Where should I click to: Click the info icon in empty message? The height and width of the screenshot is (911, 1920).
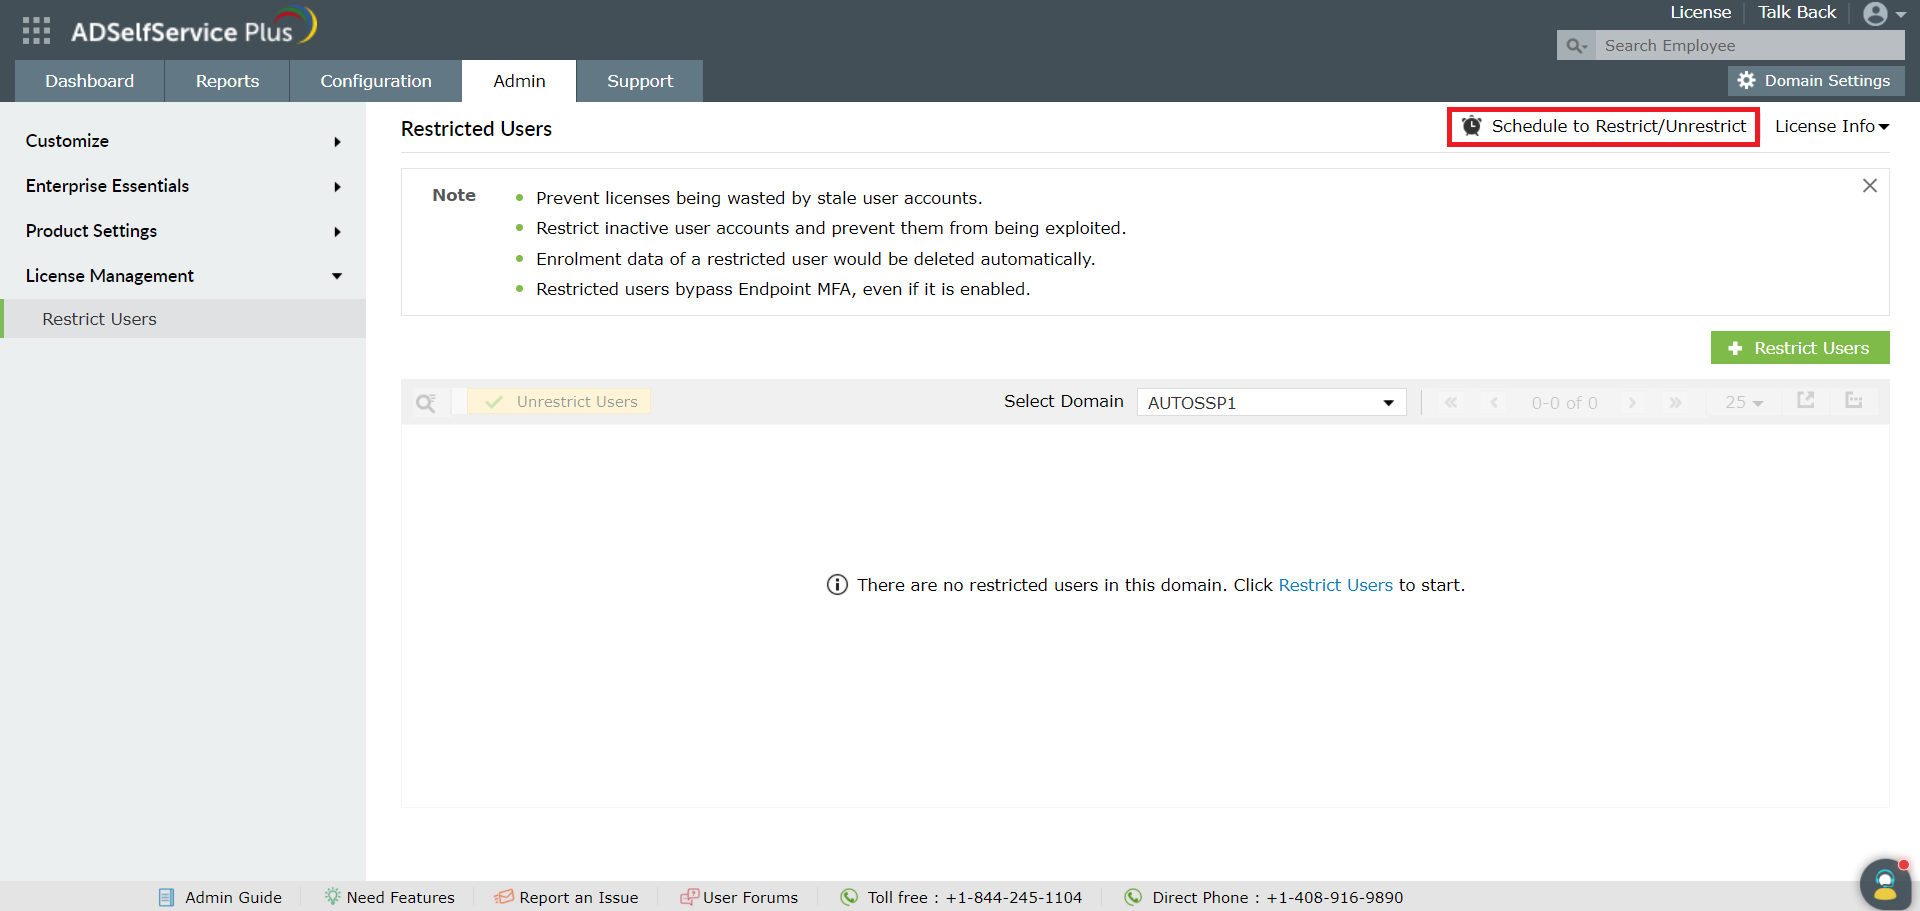[837, 585]
